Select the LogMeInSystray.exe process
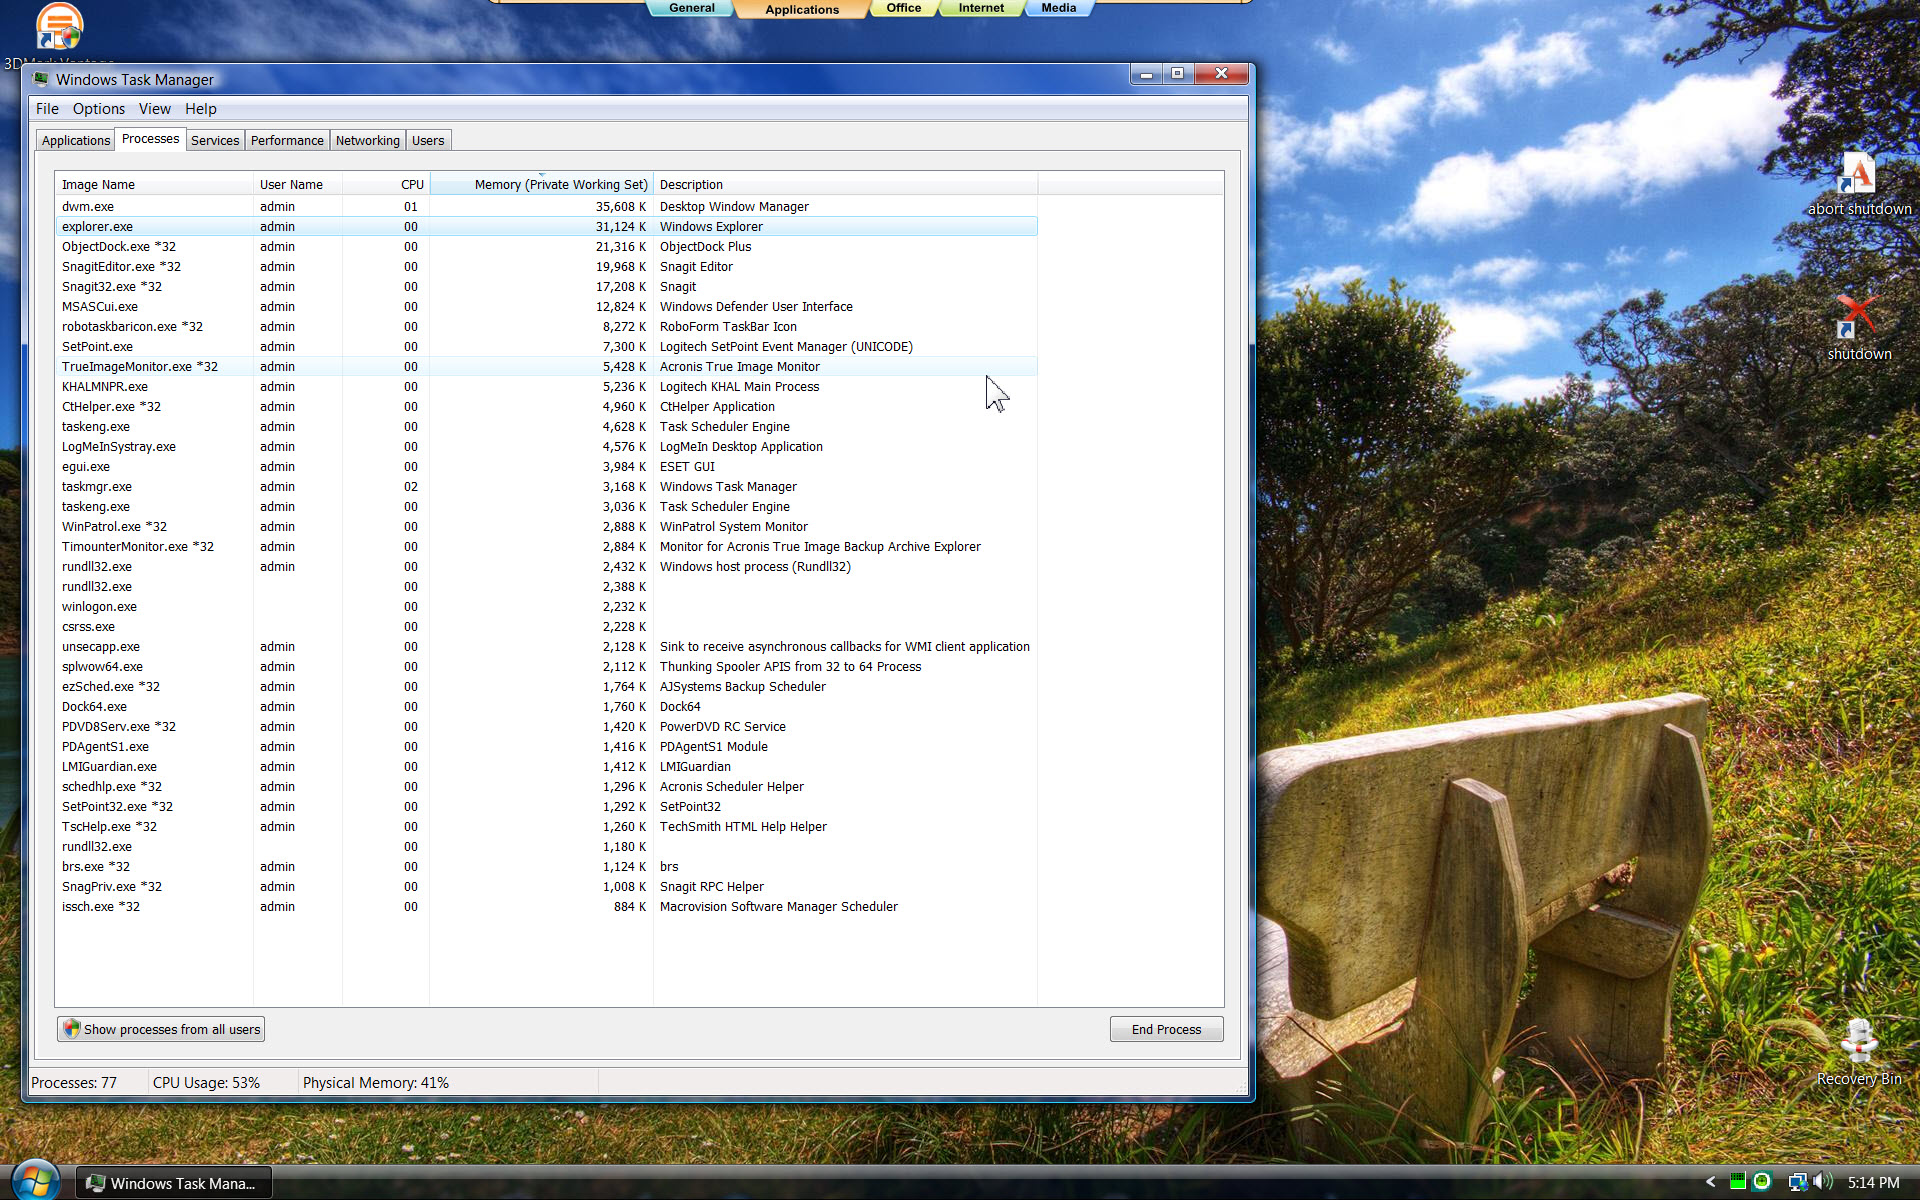The width and height of the screenshot is (1920, 1200). coord(547,447)
